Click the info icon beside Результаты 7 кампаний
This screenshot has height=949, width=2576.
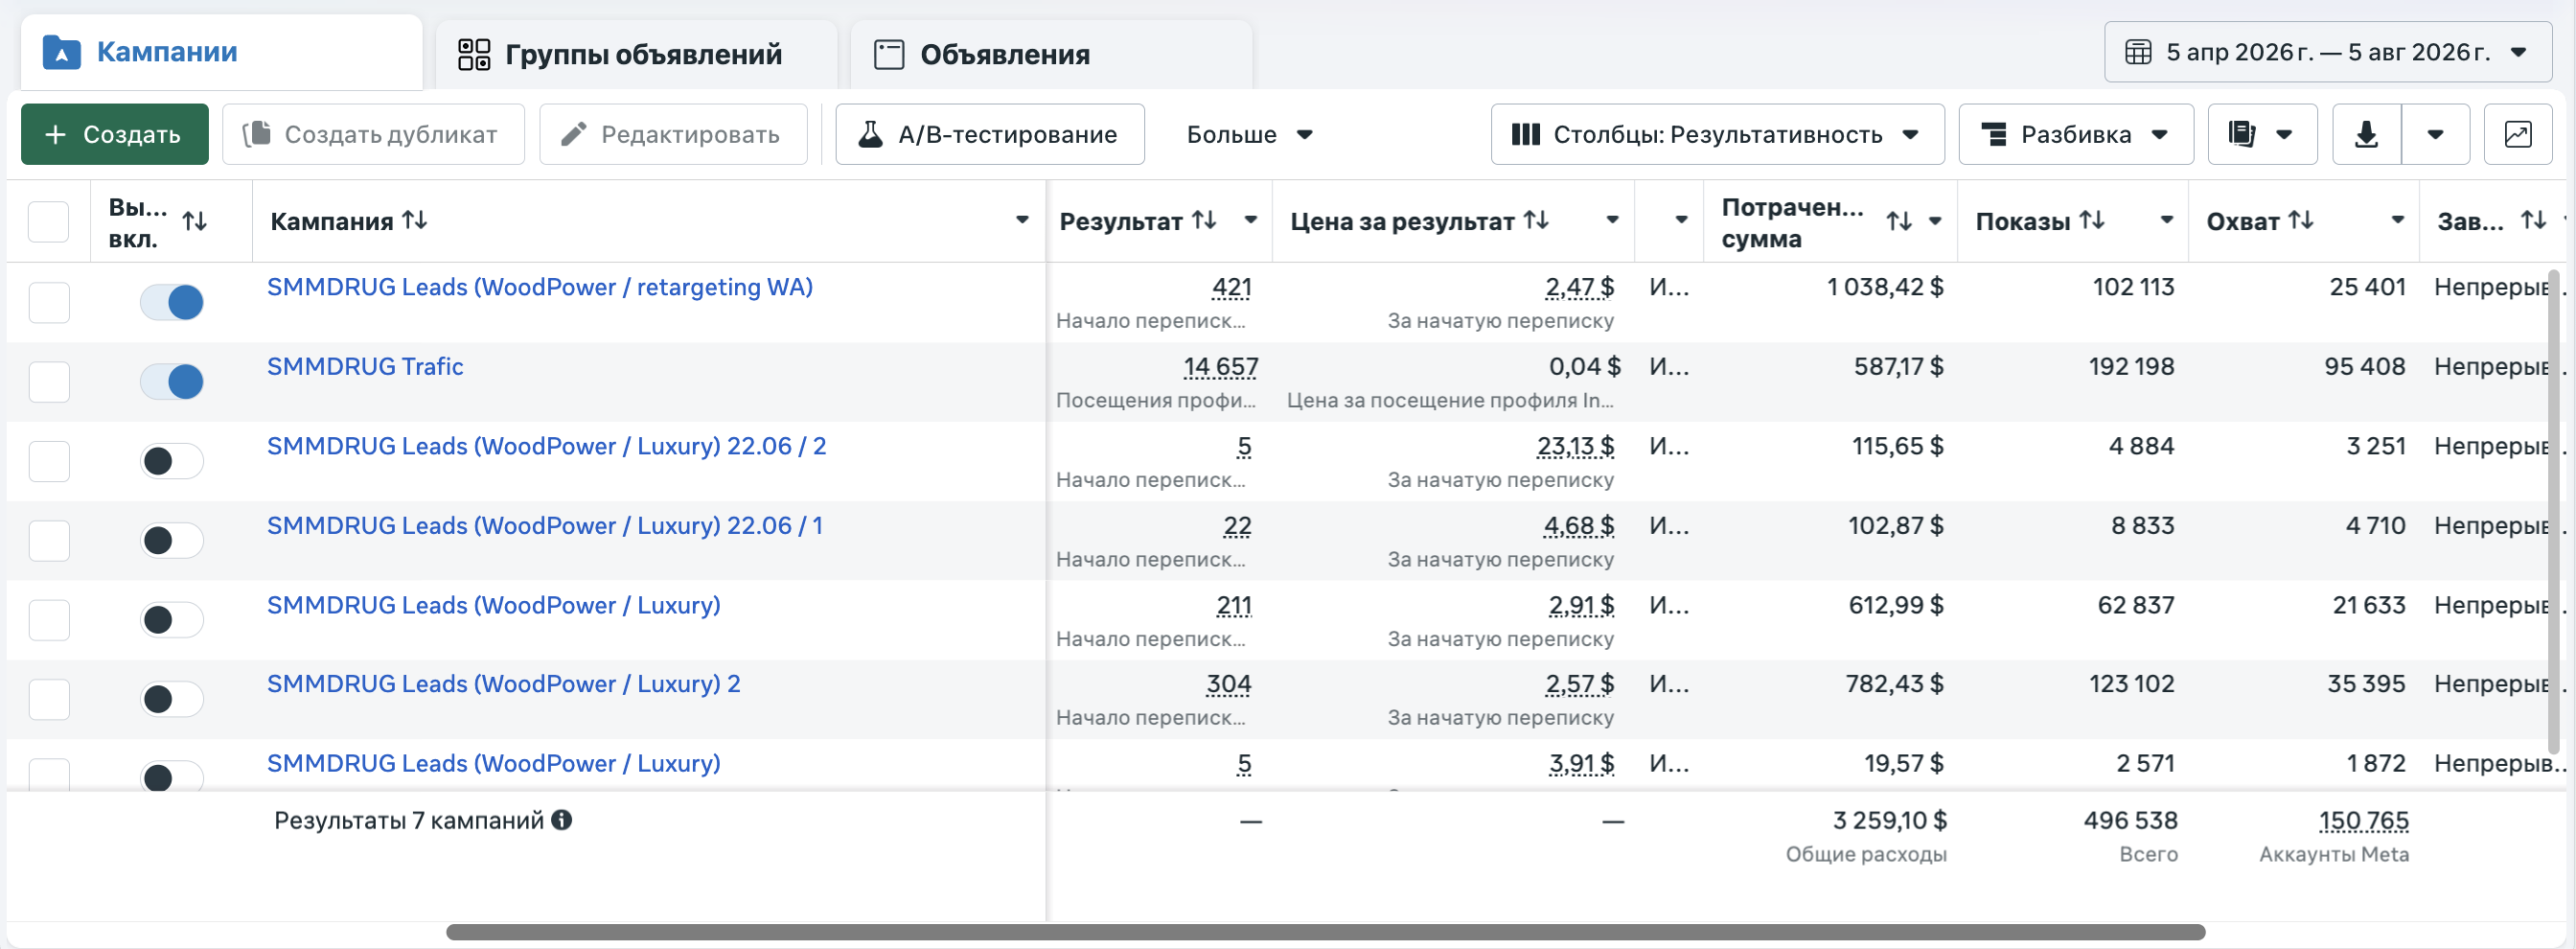(562, 820)
